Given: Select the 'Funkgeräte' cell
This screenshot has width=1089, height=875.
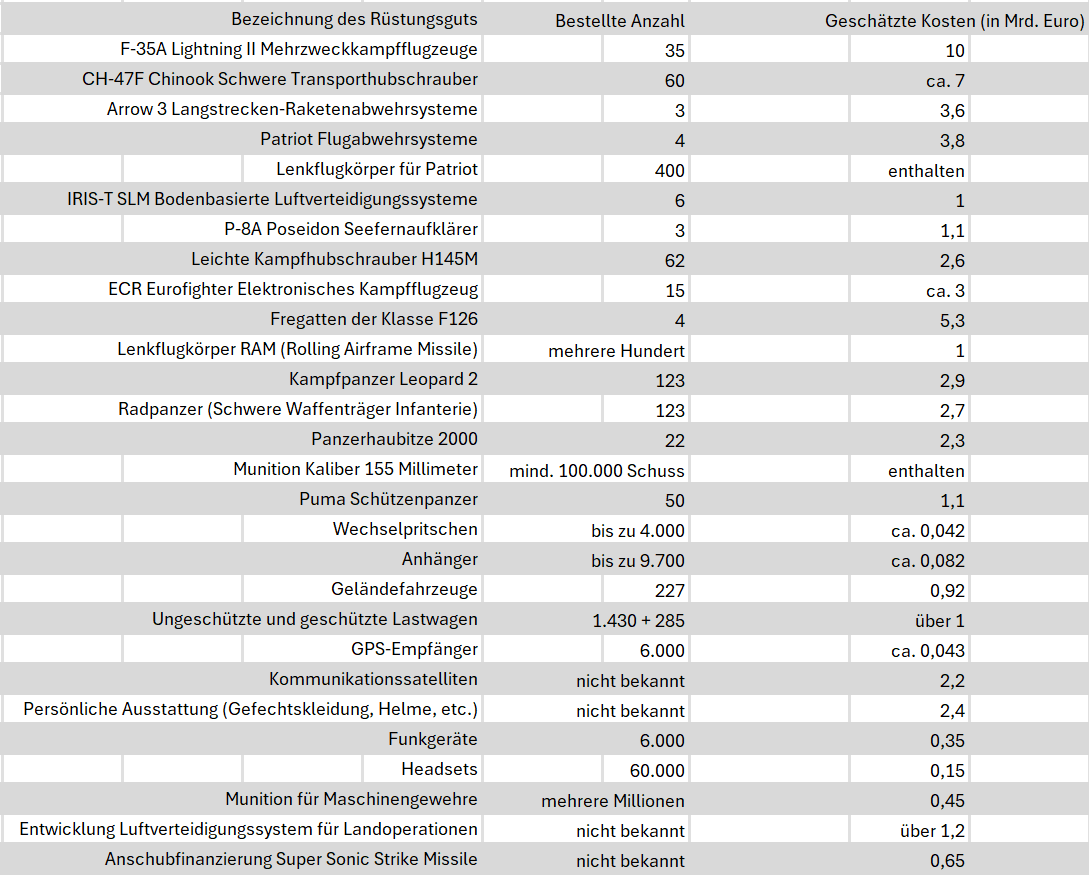Looking at the screenshot, I should pos(433,739).
